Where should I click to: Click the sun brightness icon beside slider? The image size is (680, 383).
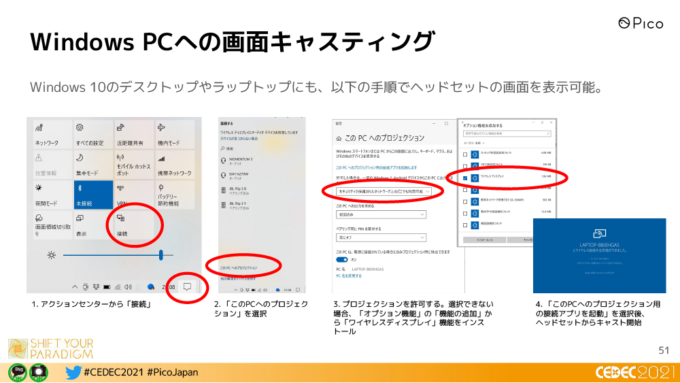pyautogui.click(x=51, y=255)
